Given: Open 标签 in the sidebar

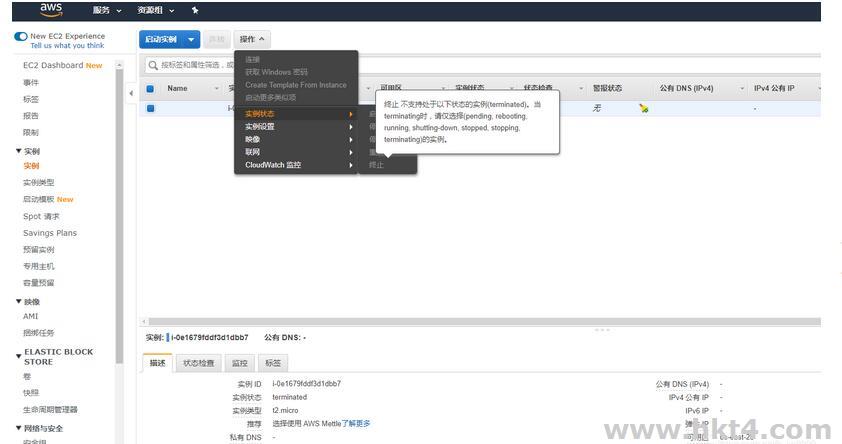Looking at the screenshot, I should click(x=31, y=99).
